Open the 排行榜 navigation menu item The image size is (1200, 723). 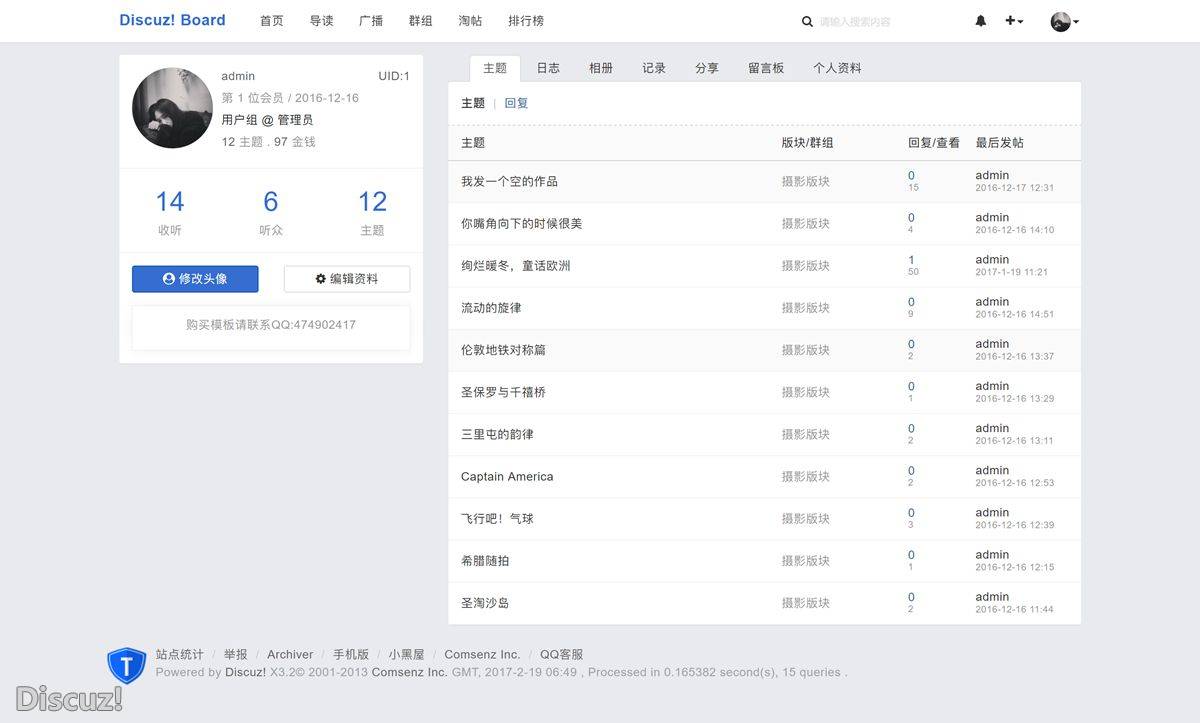point(526,21)
